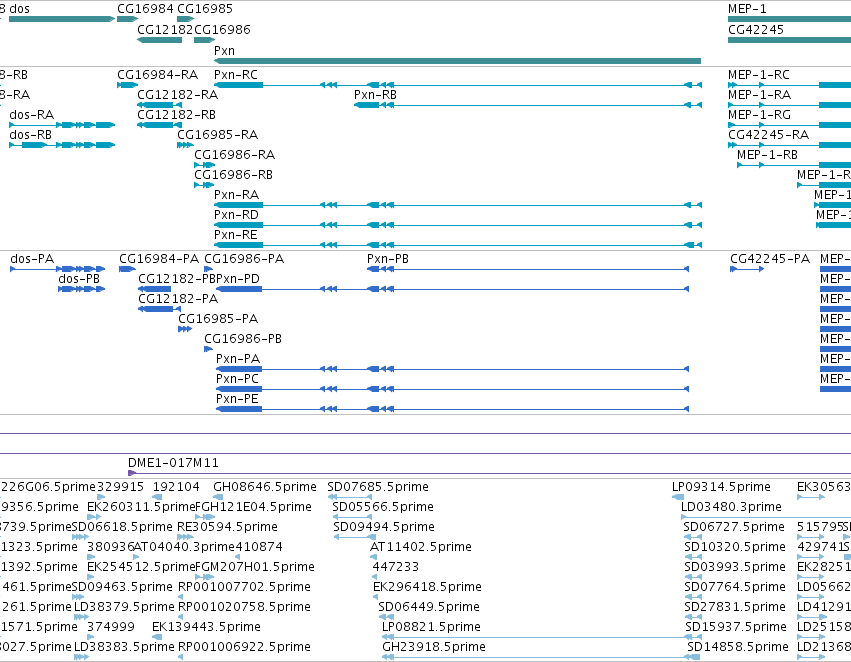Click the 'CG16986' gene label
Viewport: 851px width, 662px height.
(223, 29)
